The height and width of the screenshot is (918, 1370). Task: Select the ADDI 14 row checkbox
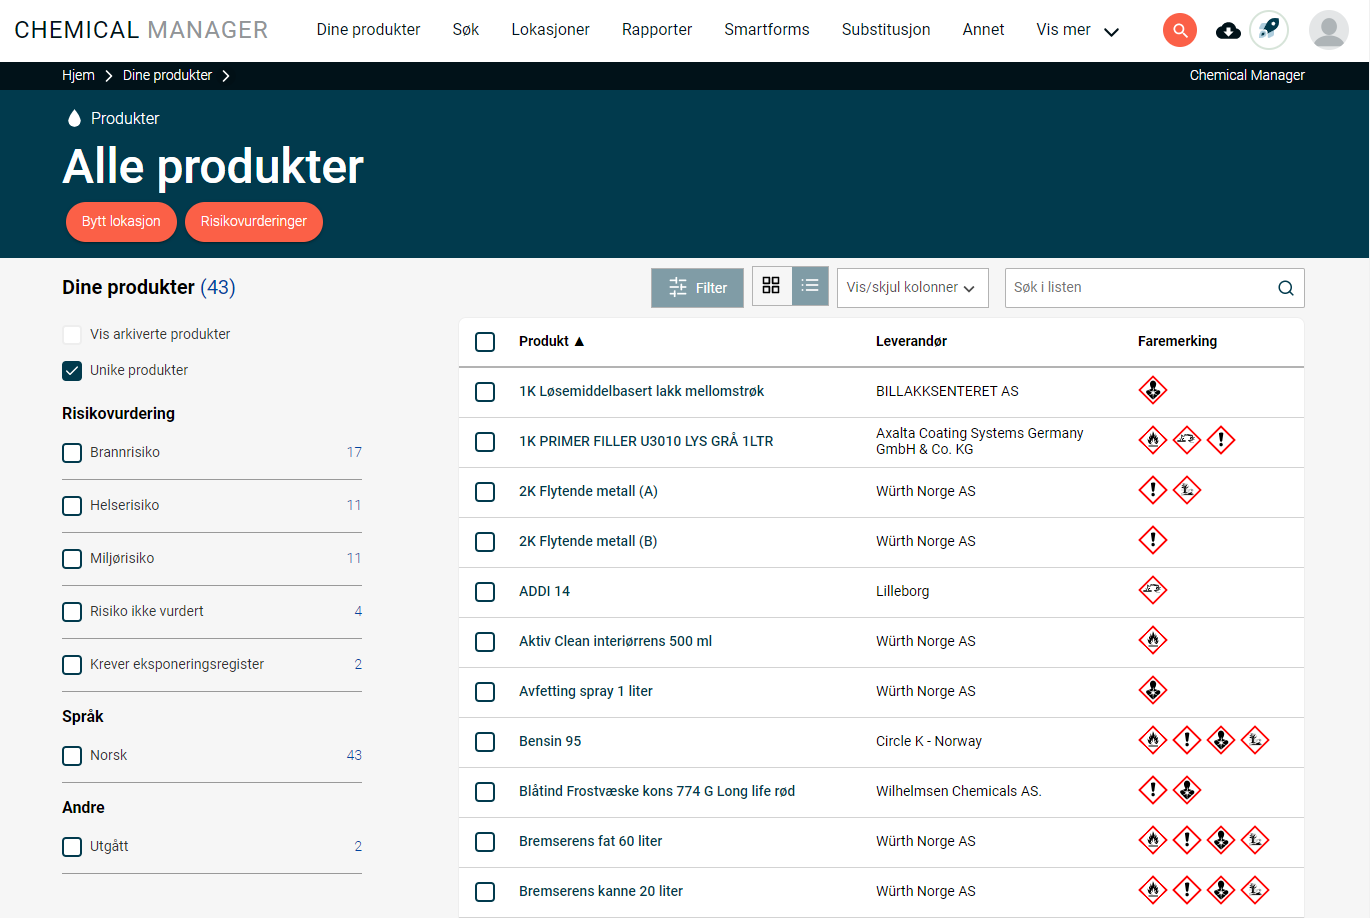485,592
